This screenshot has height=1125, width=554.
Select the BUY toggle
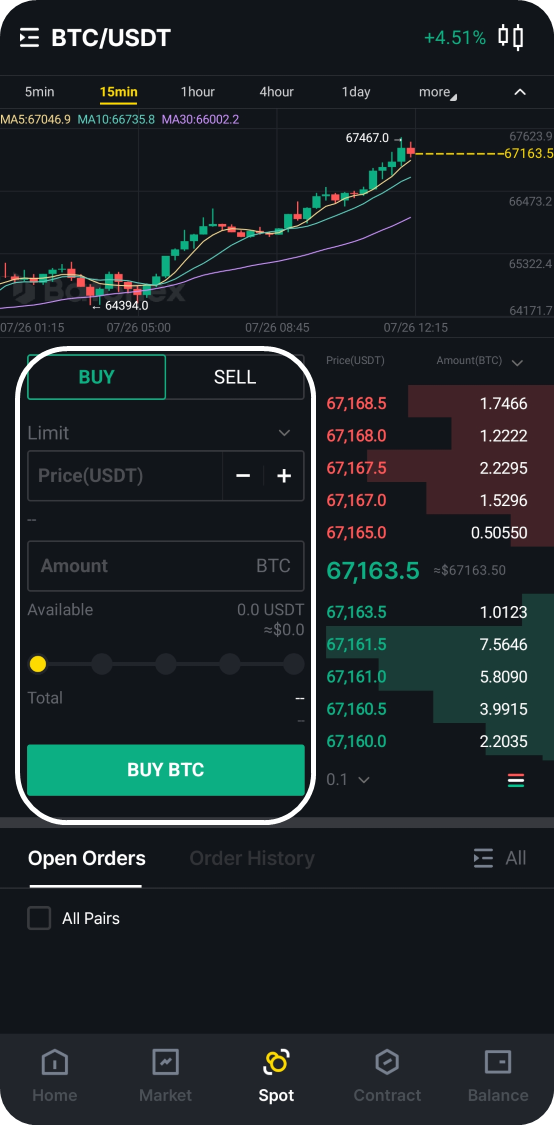pyautogui.click(x=97, y=377)
